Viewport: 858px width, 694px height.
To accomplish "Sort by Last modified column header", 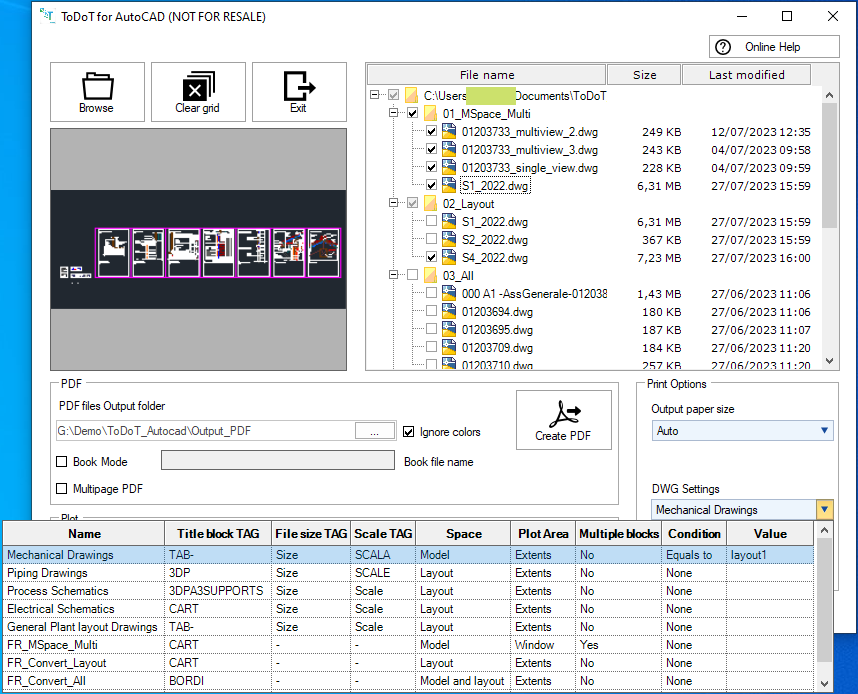I will click(746, 75).
